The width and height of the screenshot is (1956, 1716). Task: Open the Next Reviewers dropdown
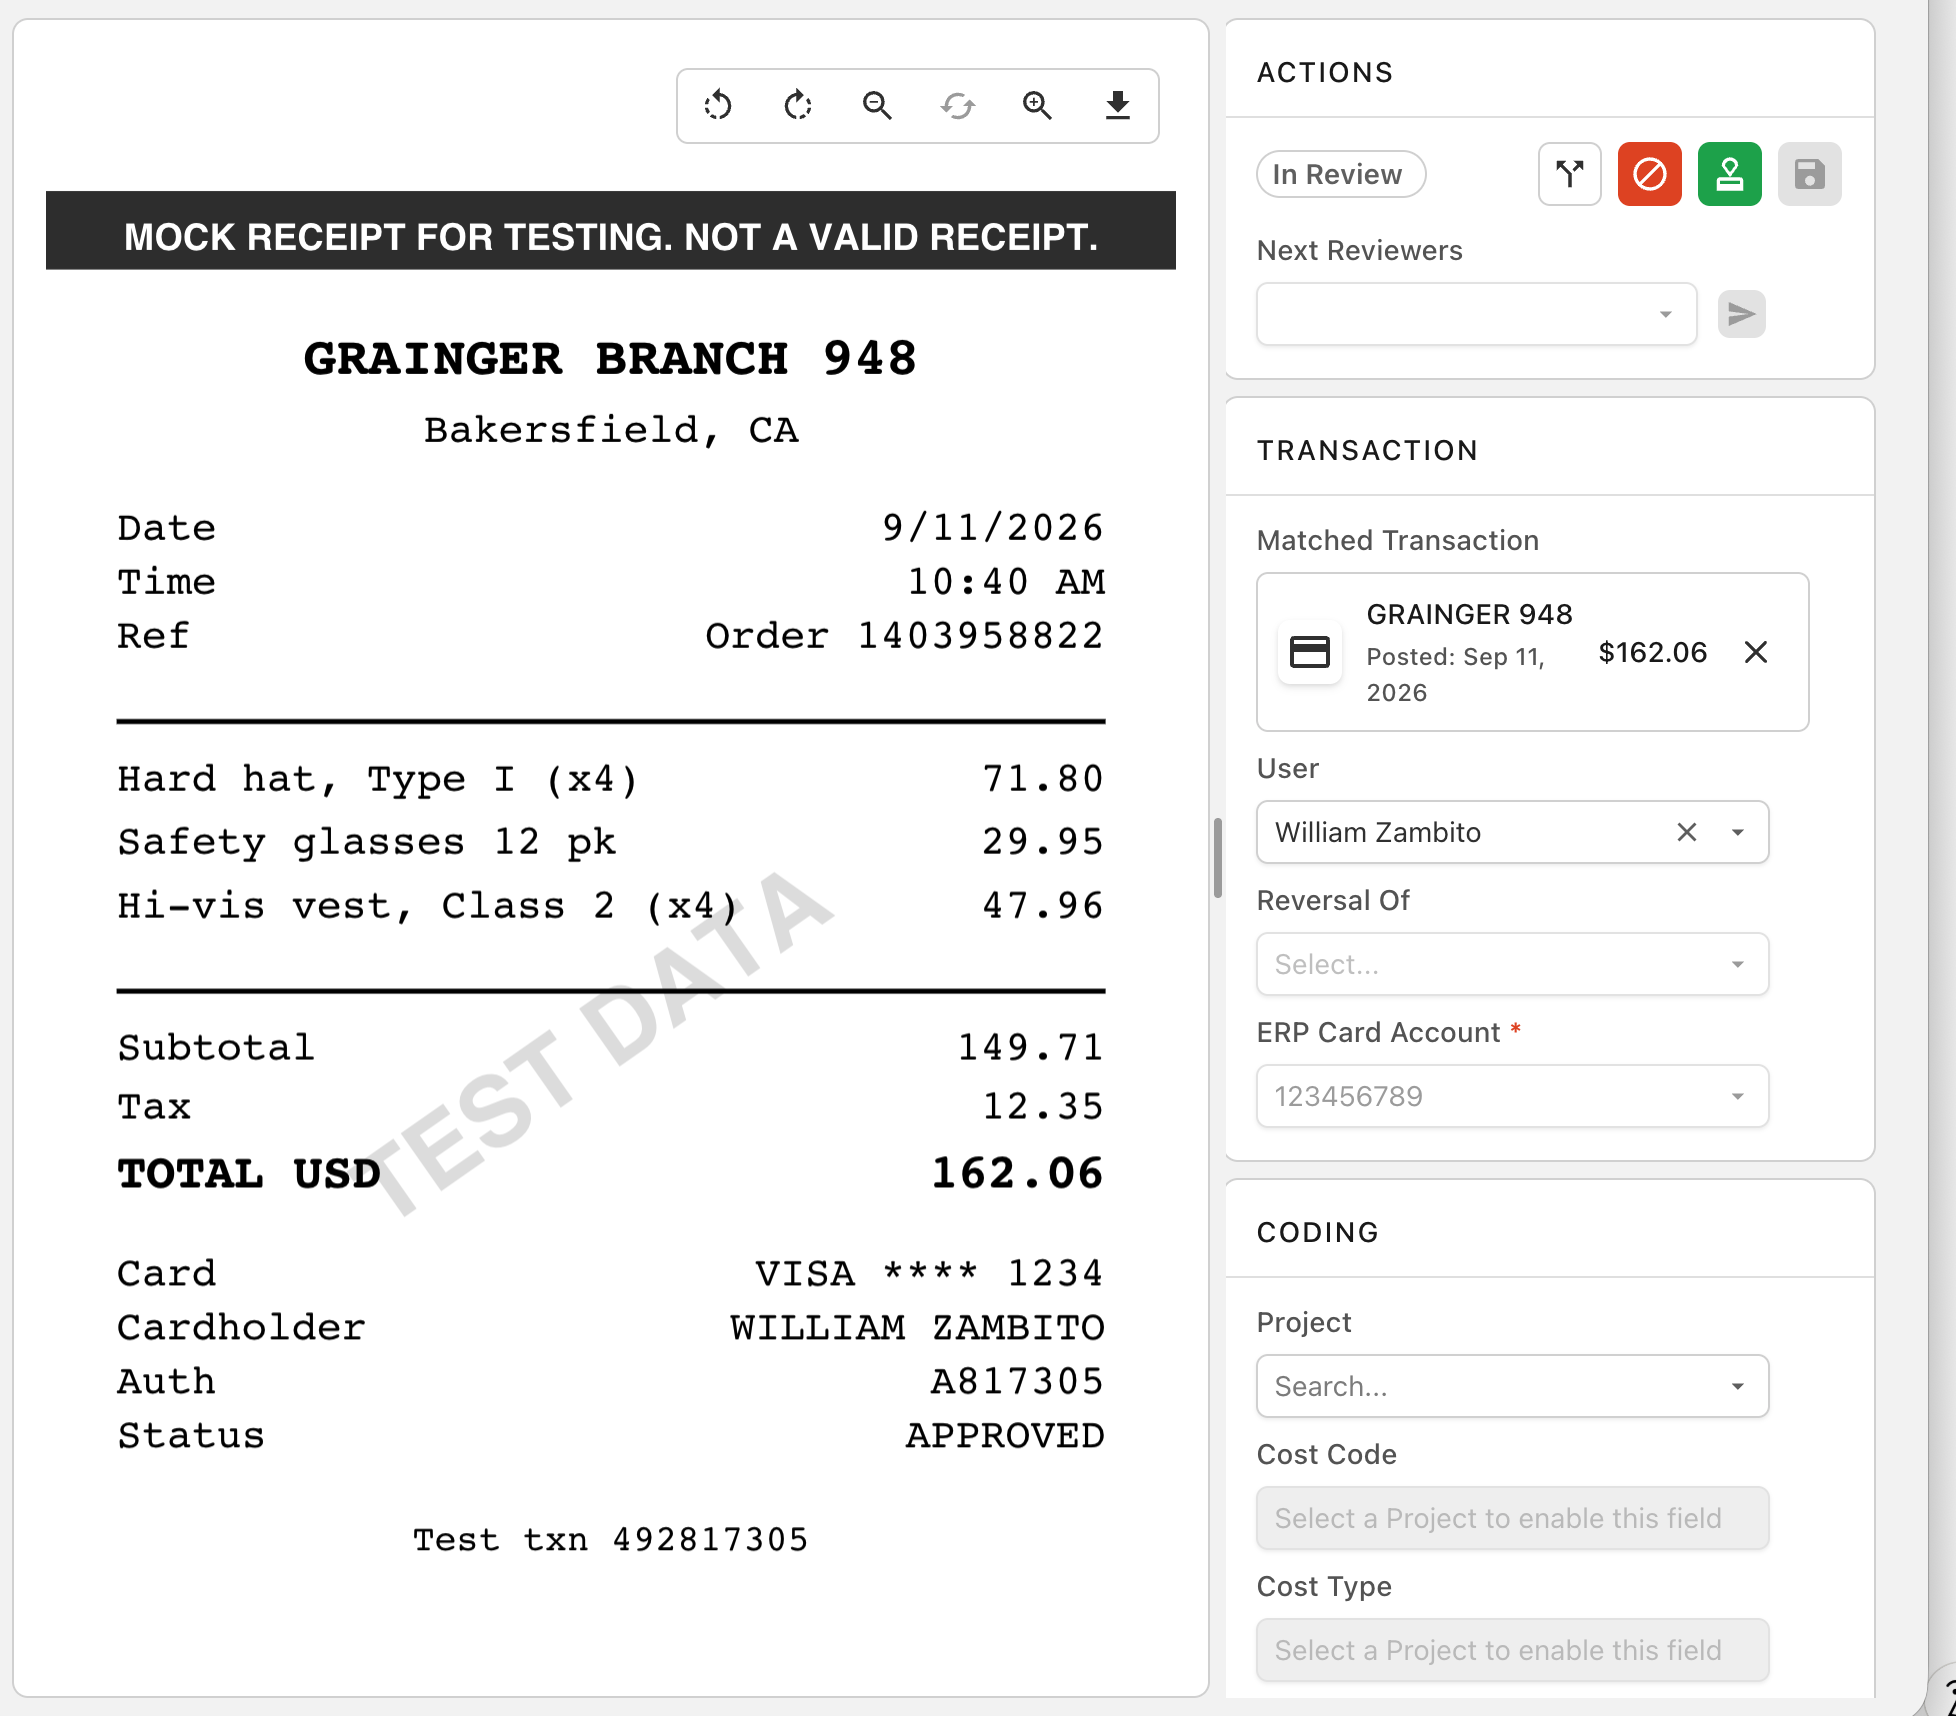tap(1477, 314)
